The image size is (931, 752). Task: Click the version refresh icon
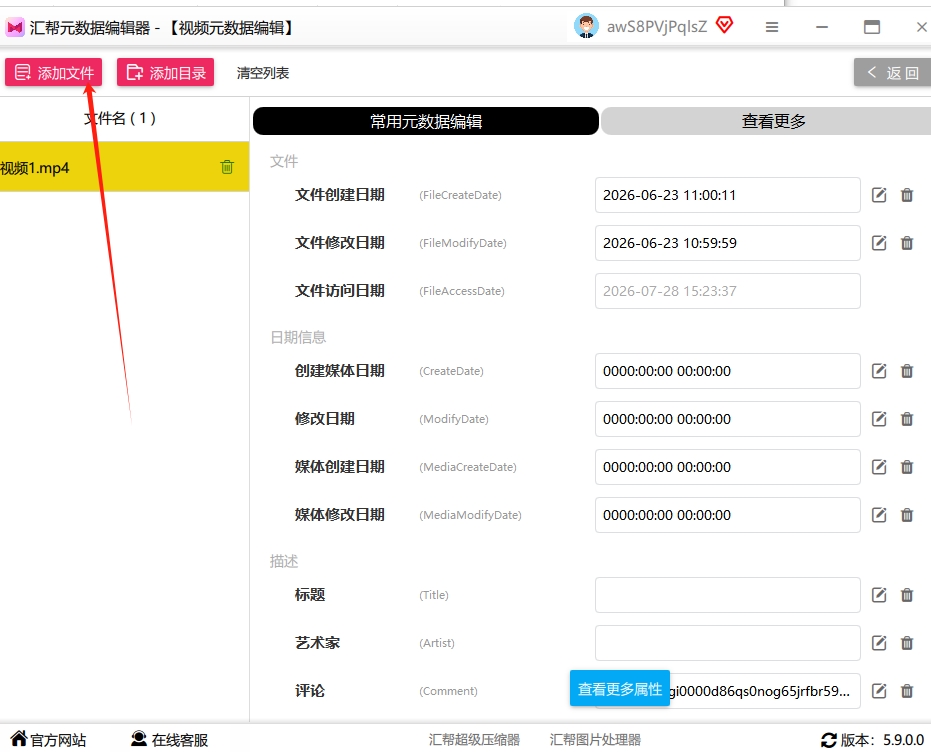click(x=829, y=740)
